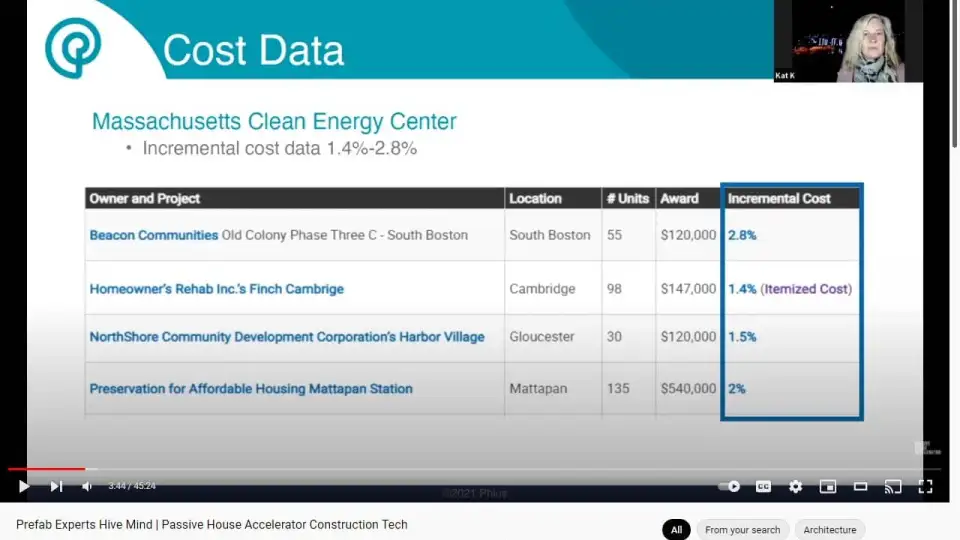Mute the video volume

click(87, 486)
